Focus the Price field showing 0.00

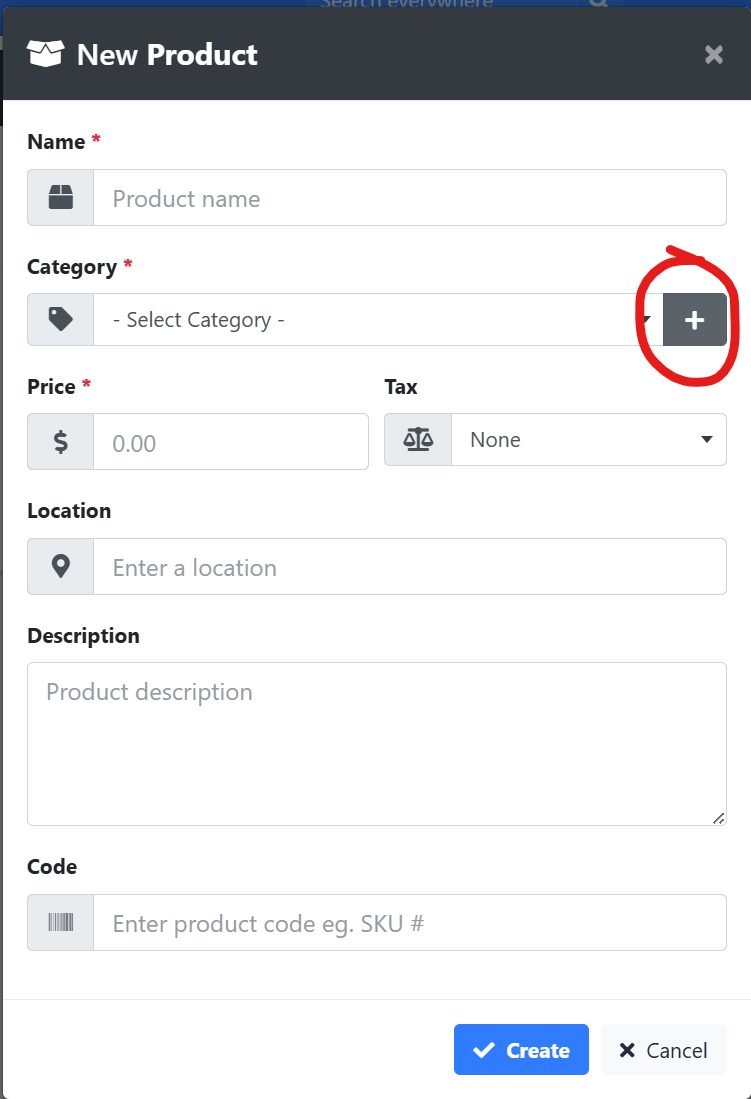click(x=231, y=442)
